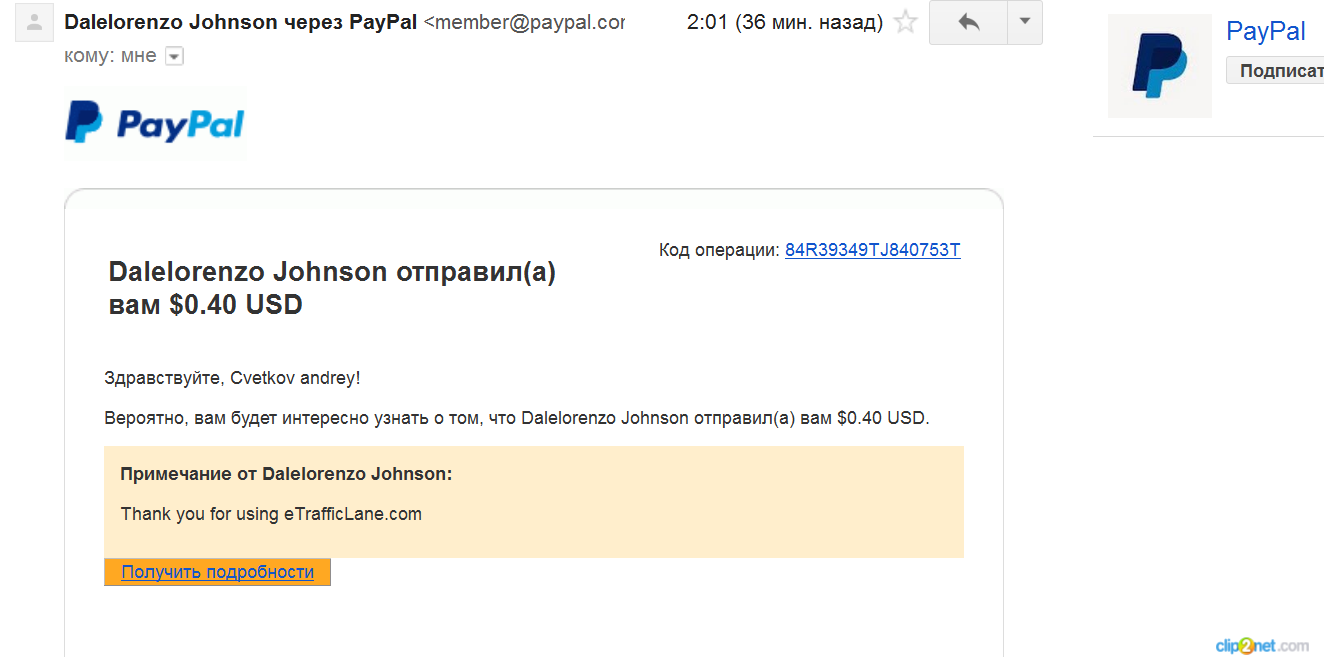The width and height of the screenshot is (1324, 657).
Task: Click the member@paypal.com sender address
Action: 524,22
